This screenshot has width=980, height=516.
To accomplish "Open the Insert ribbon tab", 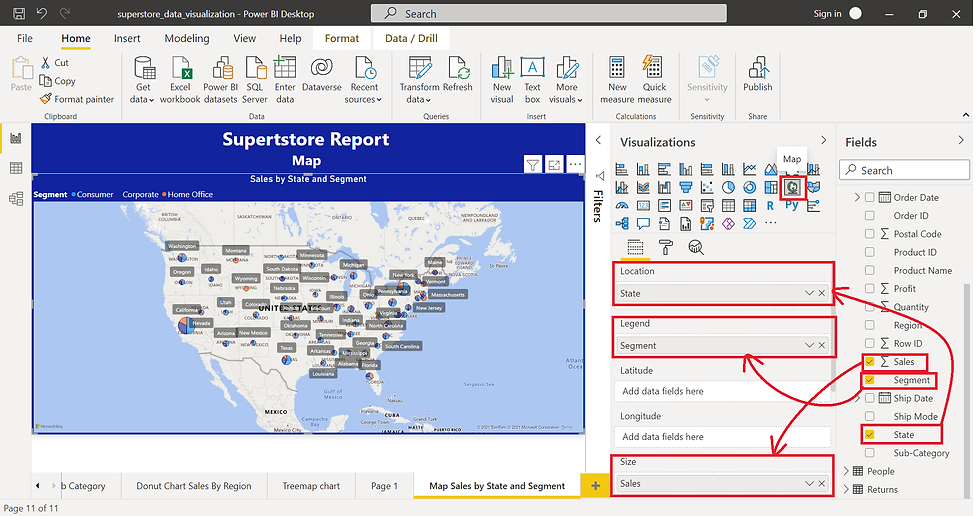I will (127, 39).
